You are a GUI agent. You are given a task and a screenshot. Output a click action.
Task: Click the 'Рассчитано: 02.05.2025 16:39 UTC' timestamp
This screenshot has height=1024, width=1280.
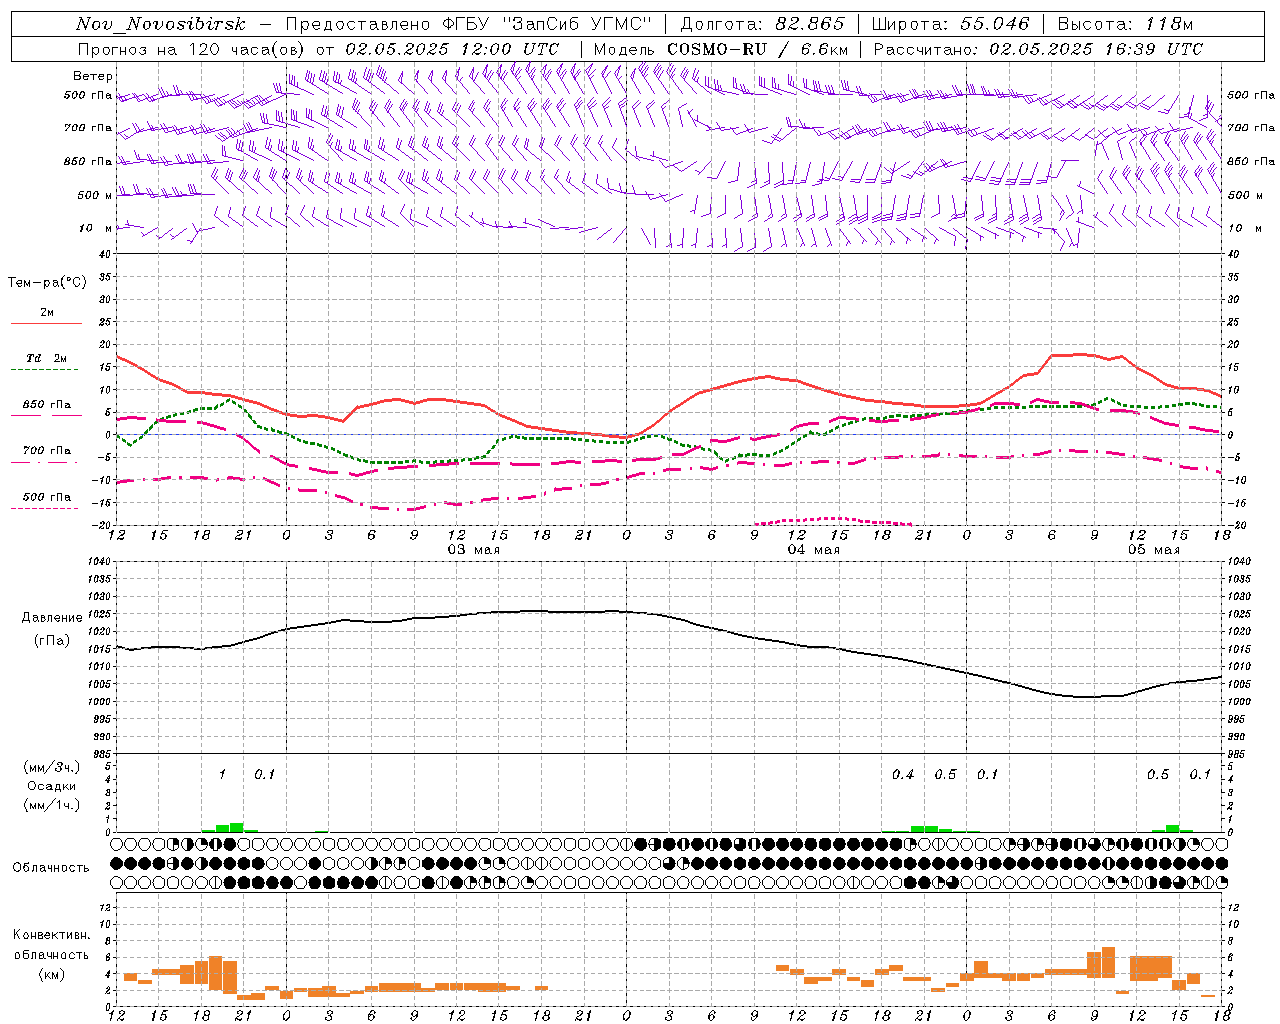(1038, 49)
